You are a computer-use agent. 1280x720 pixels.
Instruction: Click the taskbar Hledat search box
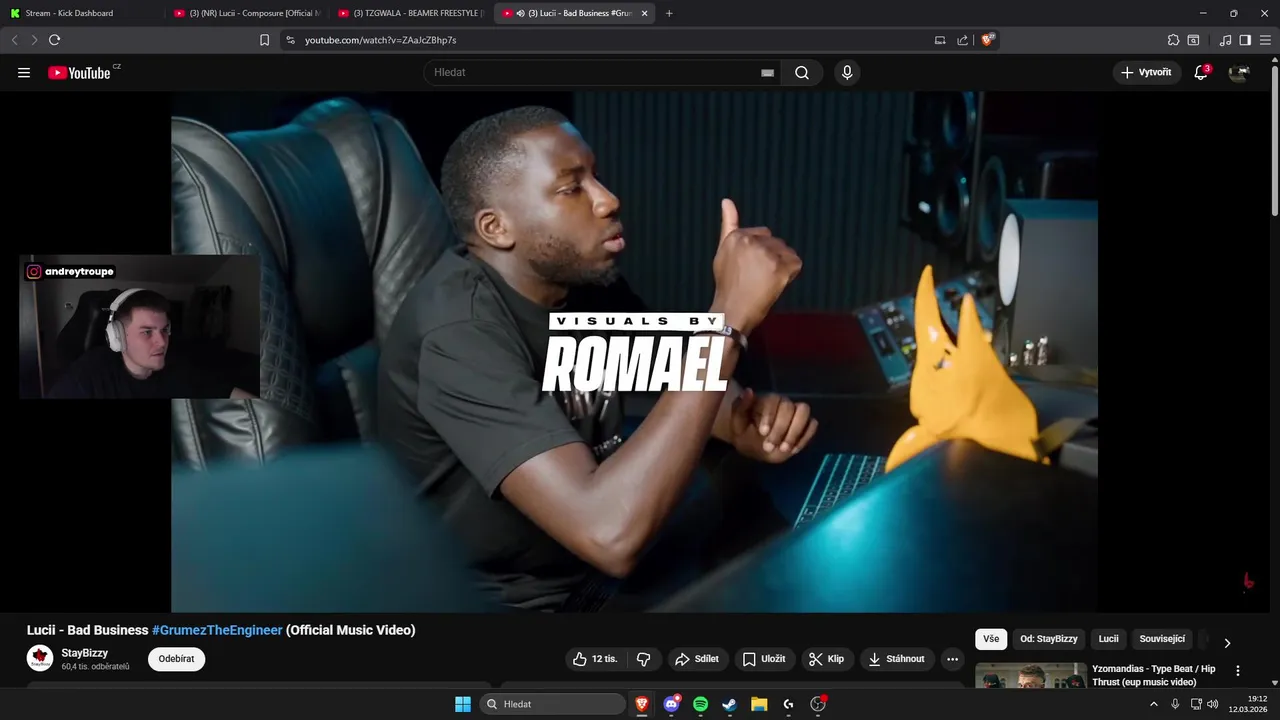tap(552, 704)
